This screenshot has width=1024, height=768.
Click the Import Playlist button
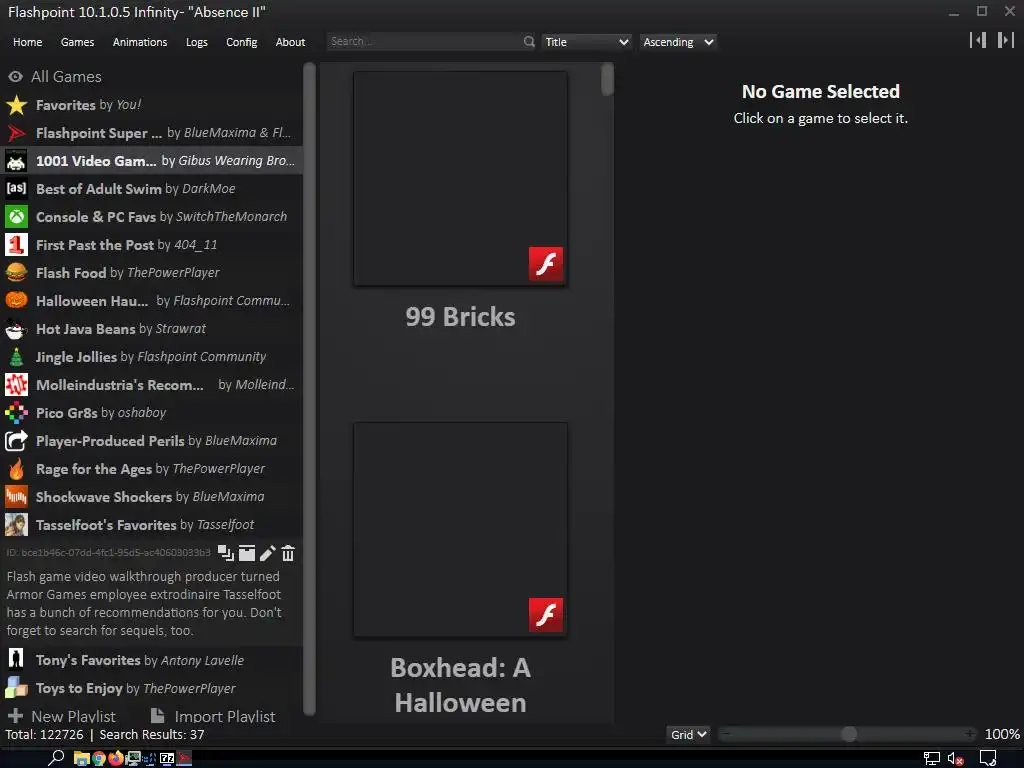click(213, 716)
